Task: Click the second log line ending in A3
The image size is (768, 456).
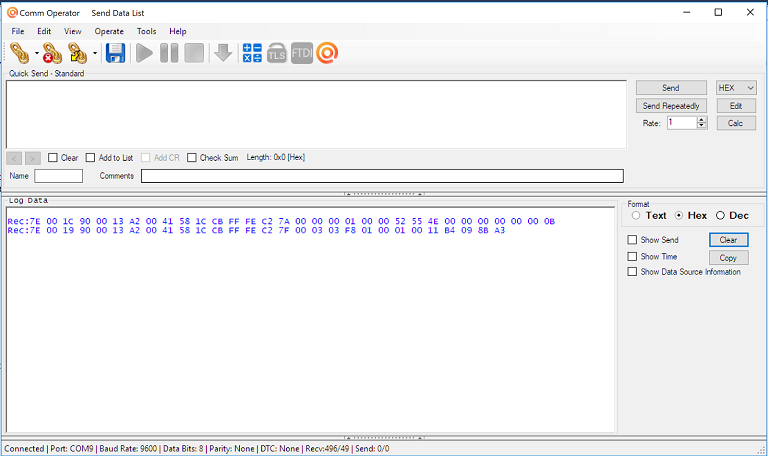Action: (x=256, y=230)
